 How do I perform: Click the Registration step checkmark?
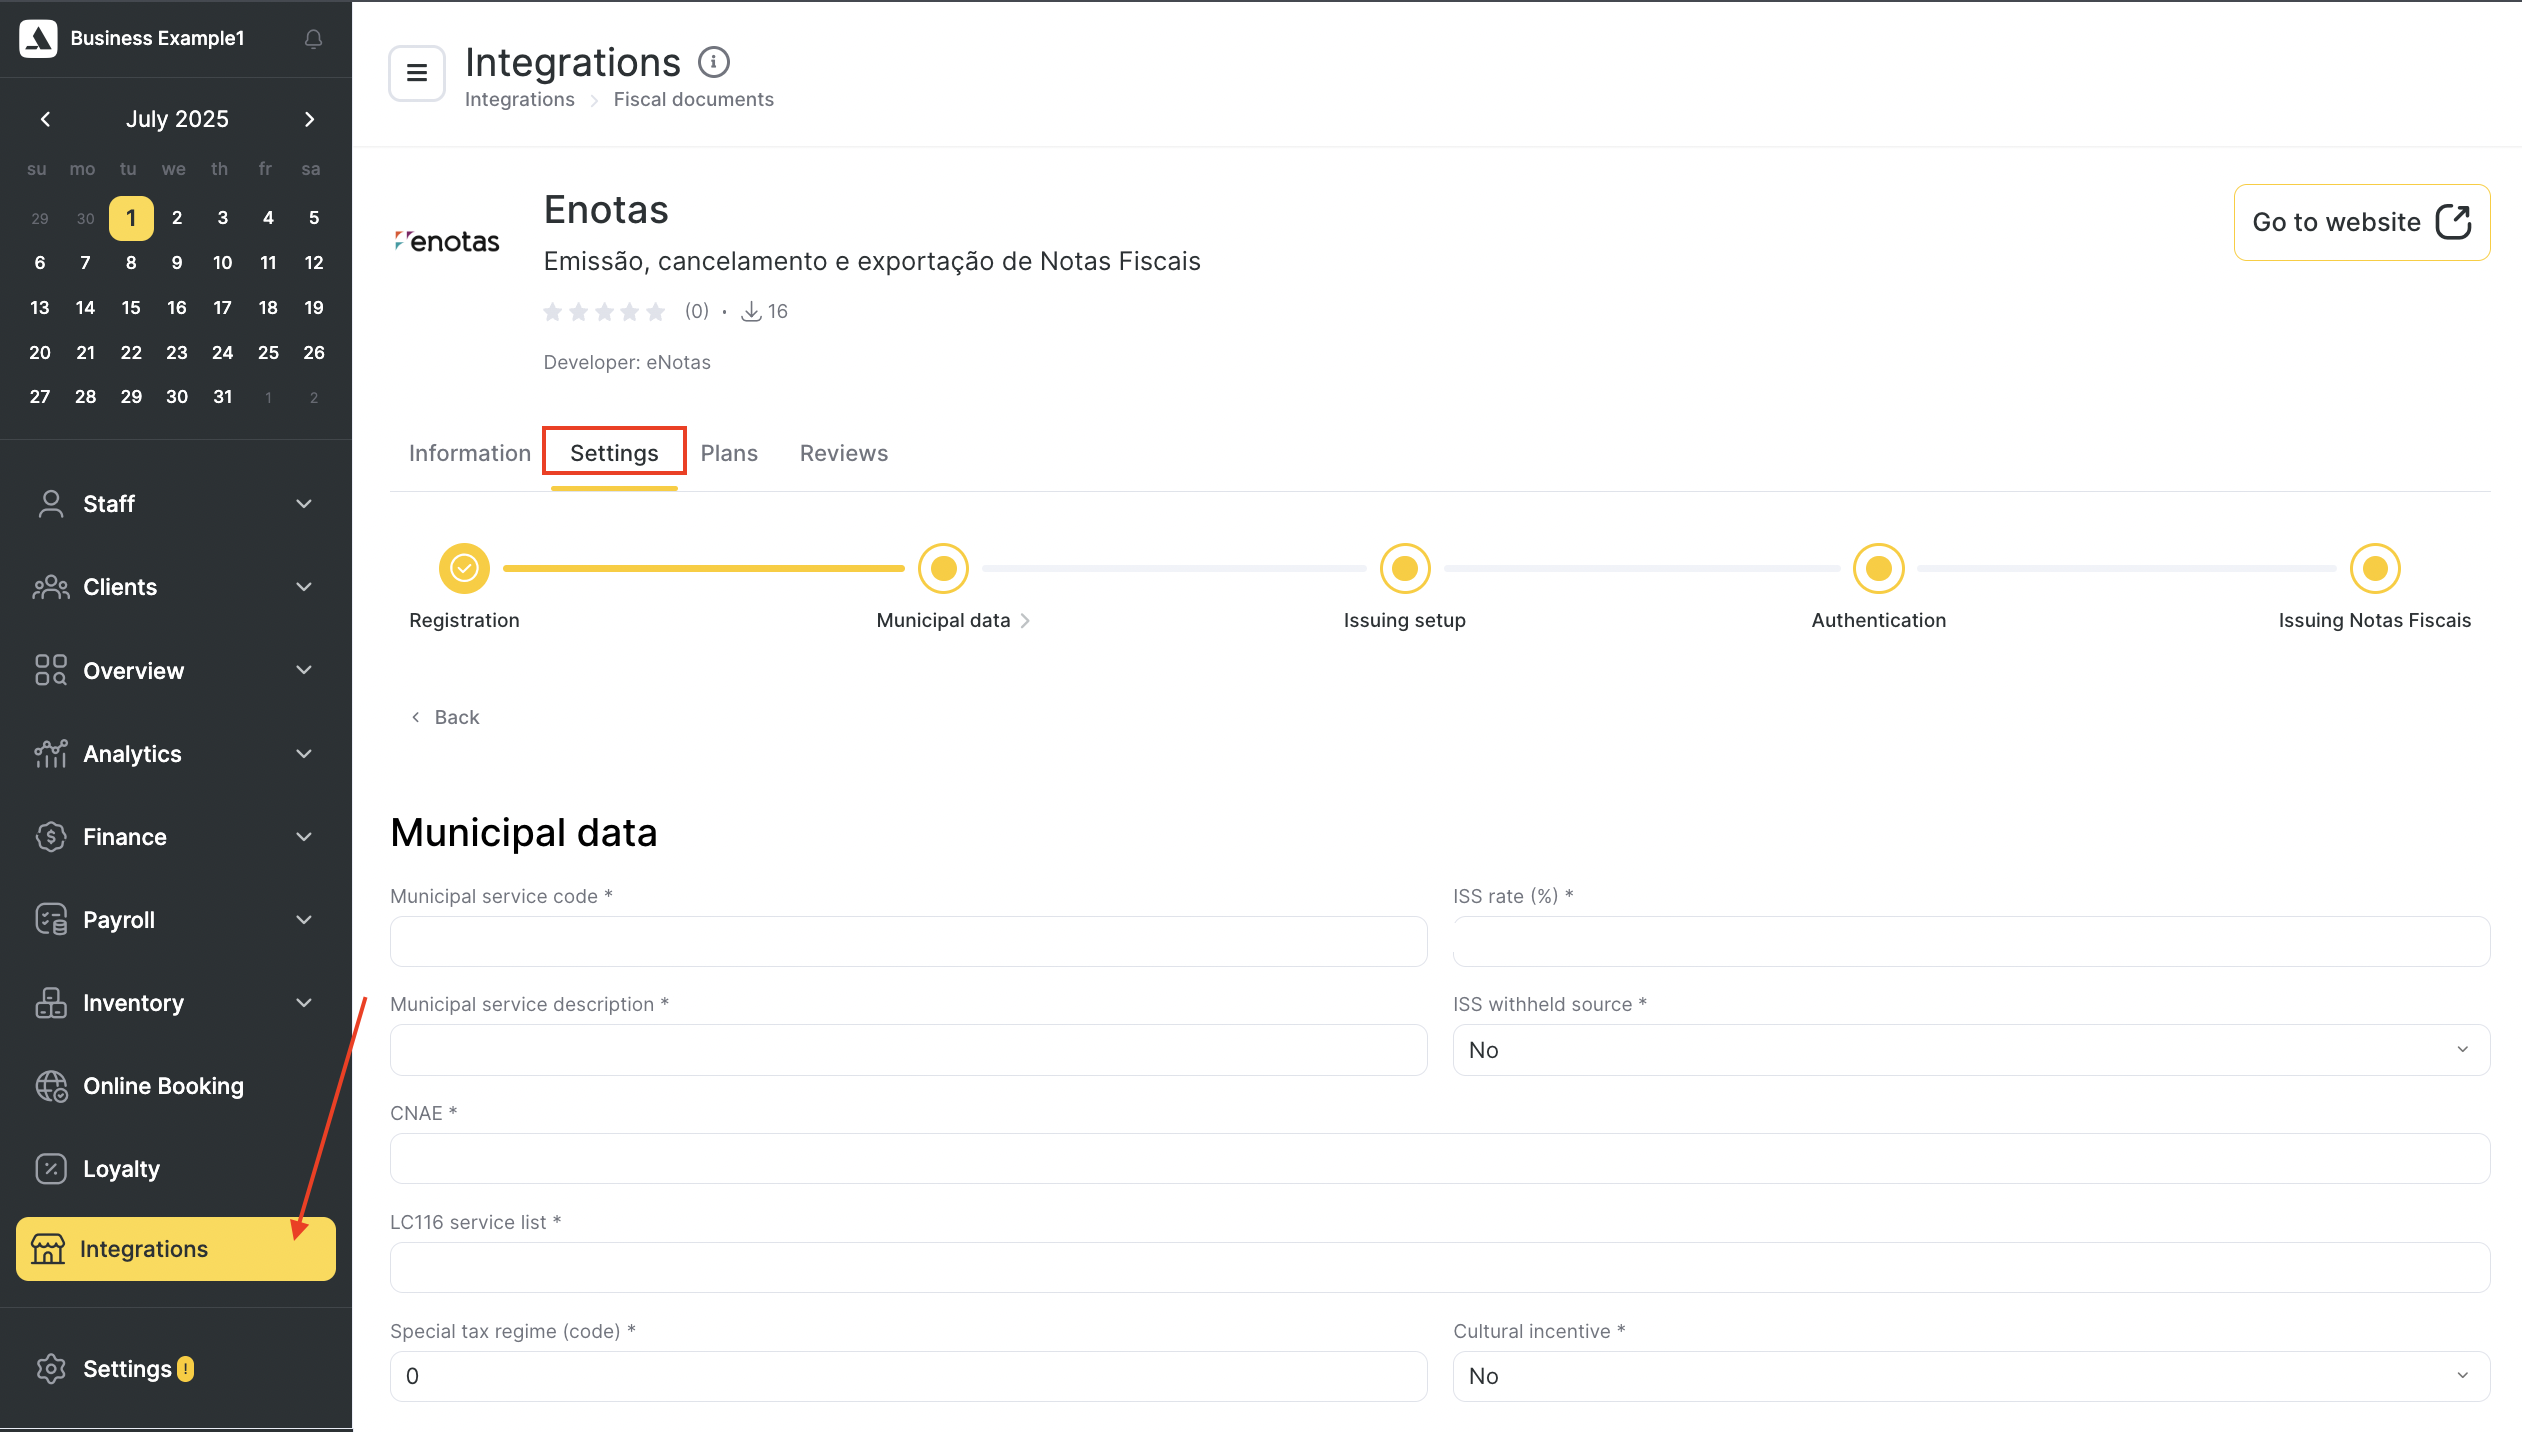point(464,568)
